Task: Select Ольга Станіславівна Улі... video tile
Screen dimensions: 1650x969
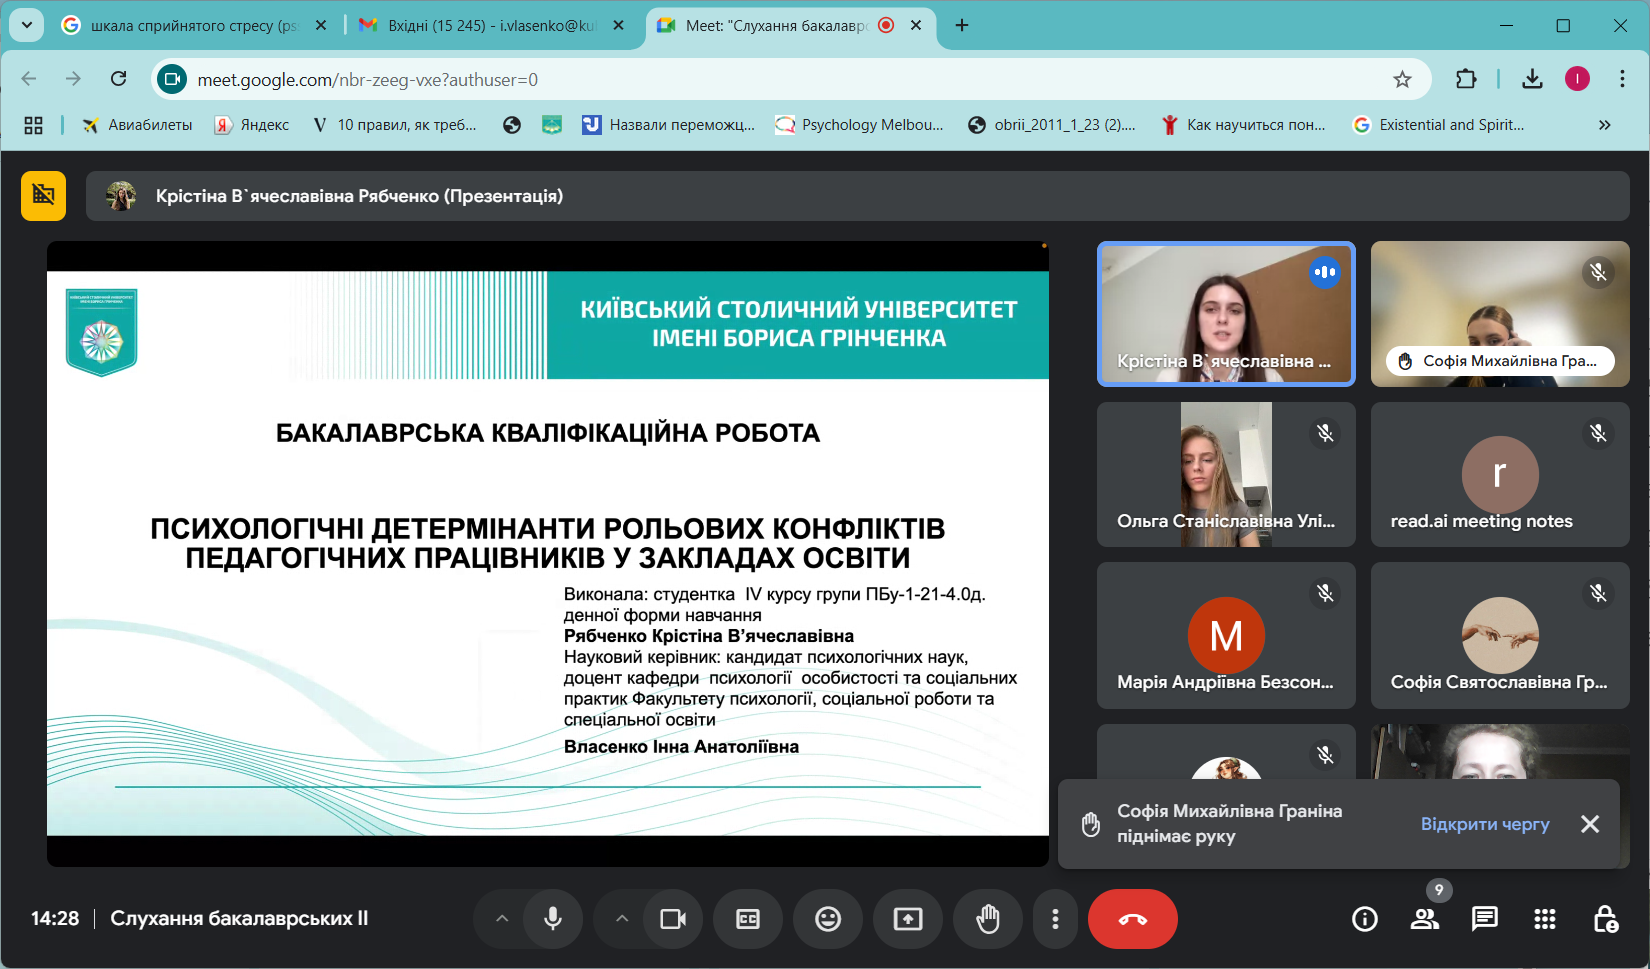Action: point(1226,475)
